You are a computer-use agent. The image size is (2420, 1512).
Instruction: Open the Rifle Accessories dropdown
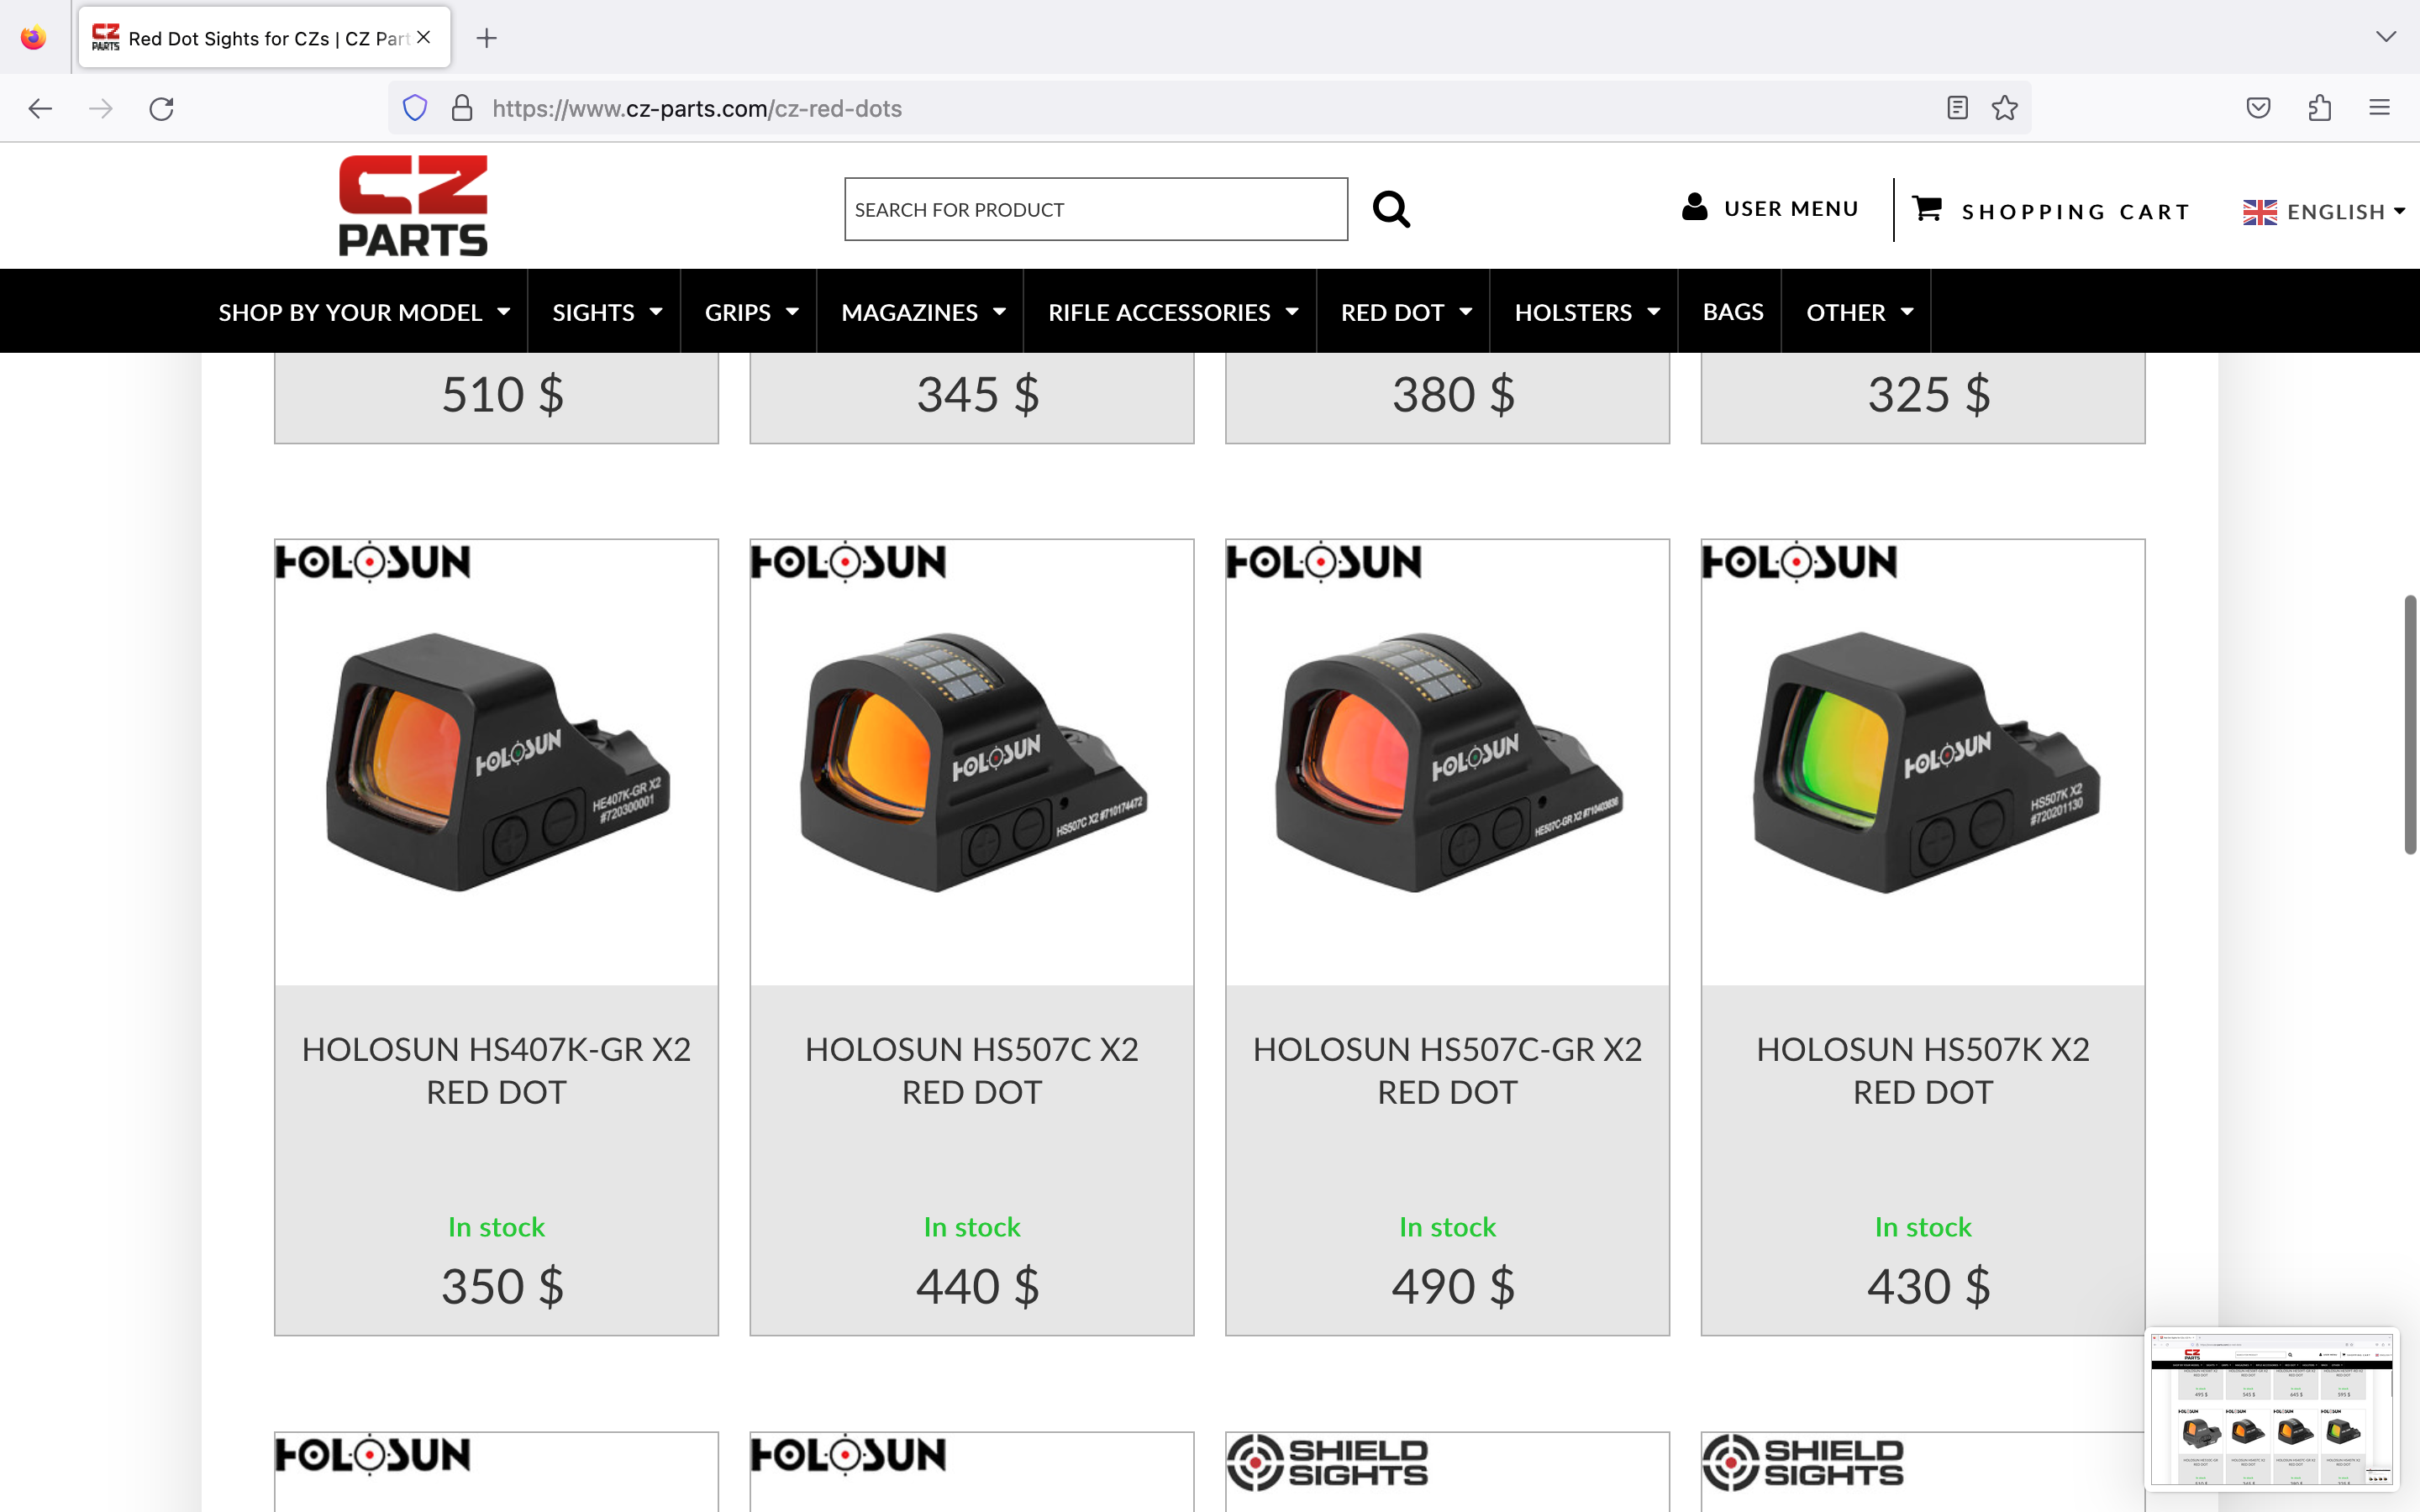1172,312
